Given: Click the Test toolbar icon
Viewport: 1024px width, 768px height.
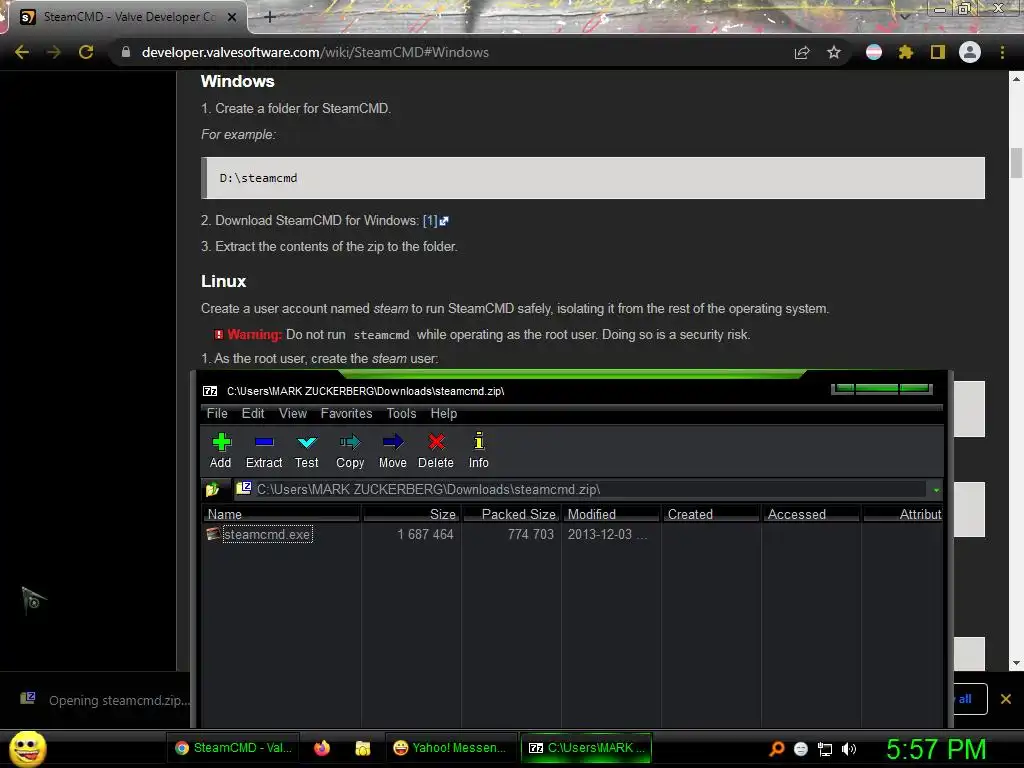Looking at the screenshot, I should (306, 451).
